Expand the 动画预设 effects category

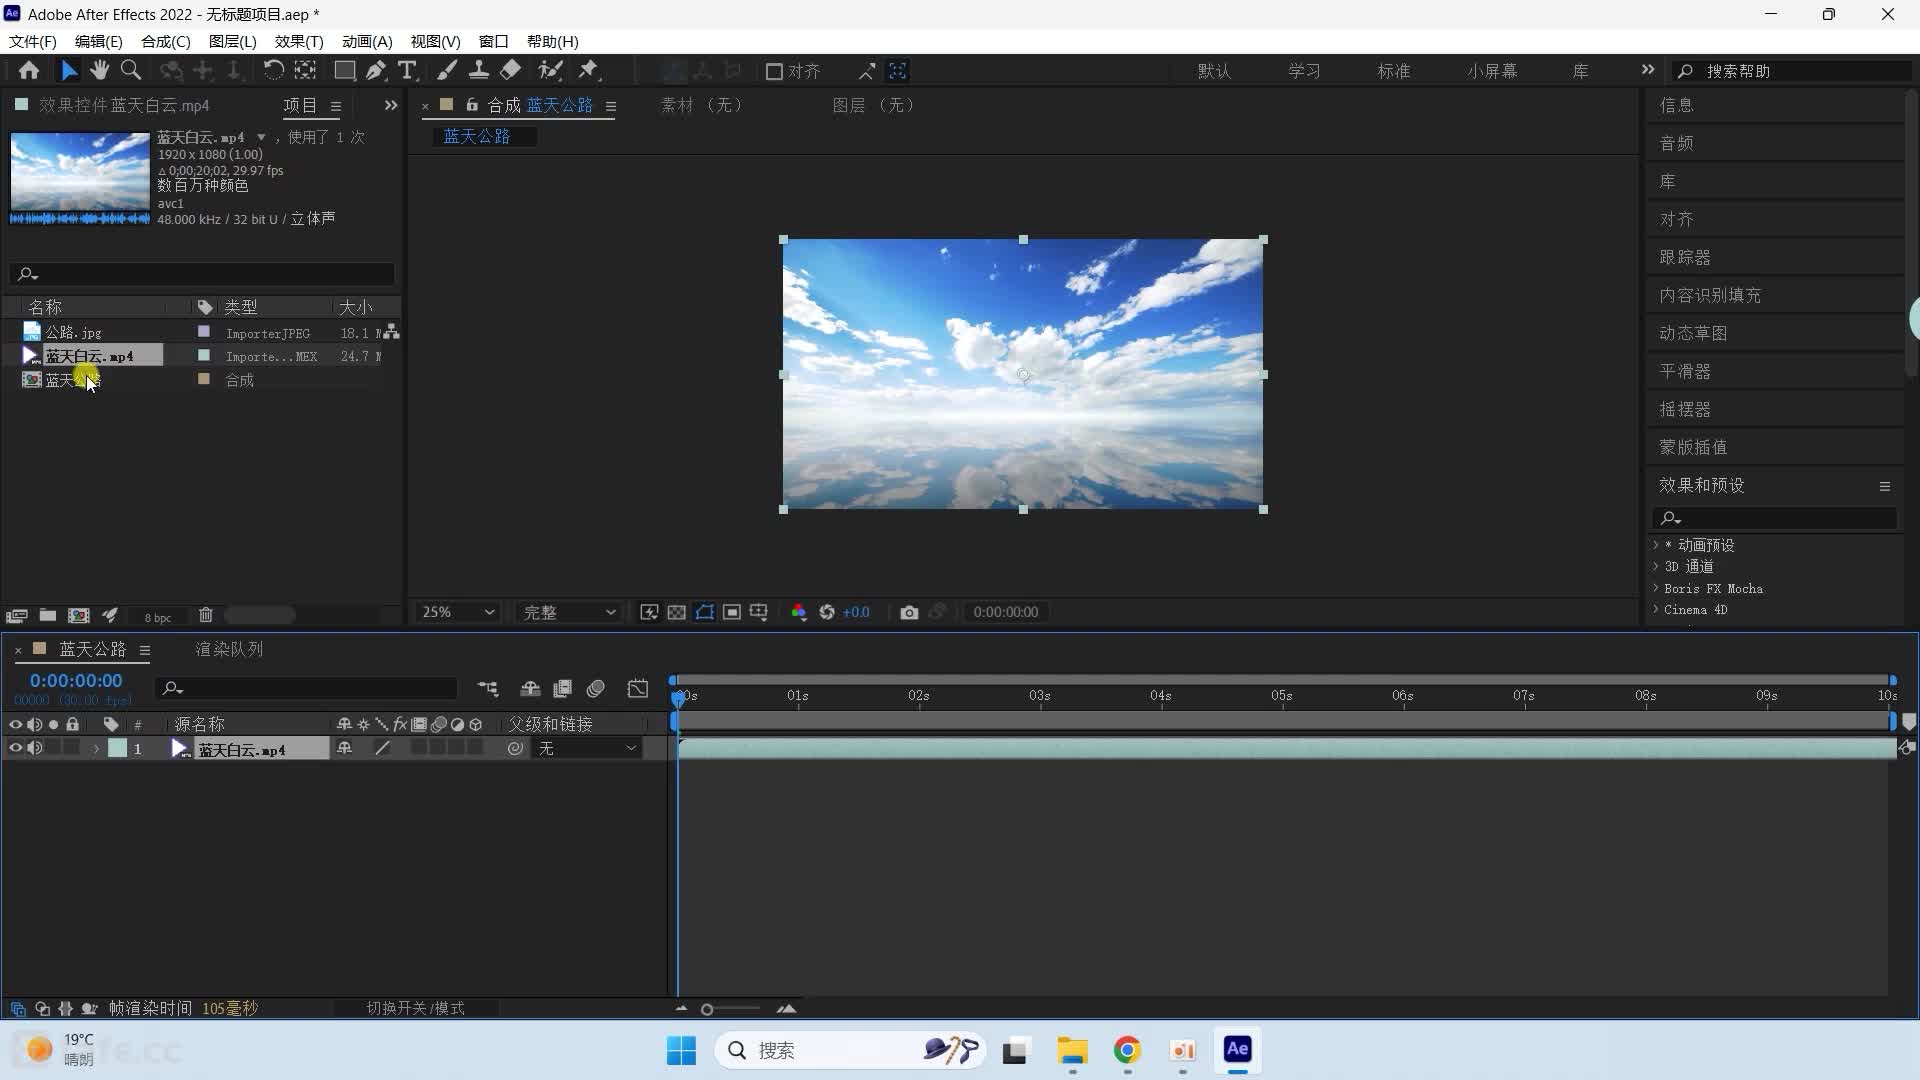(1655, 545)
